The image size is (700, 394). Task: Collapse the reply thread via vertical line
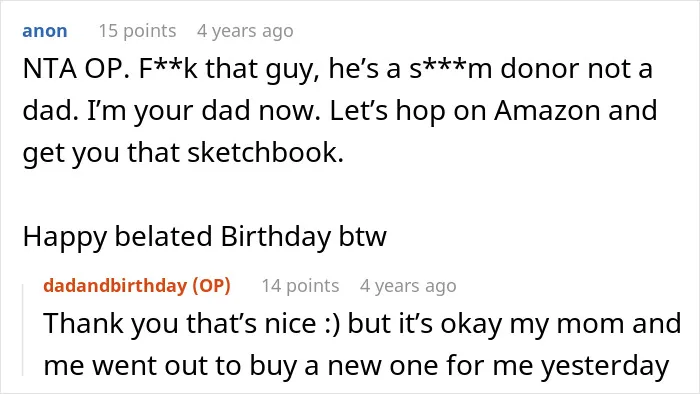pyautogui.click(x=23, y=330)
